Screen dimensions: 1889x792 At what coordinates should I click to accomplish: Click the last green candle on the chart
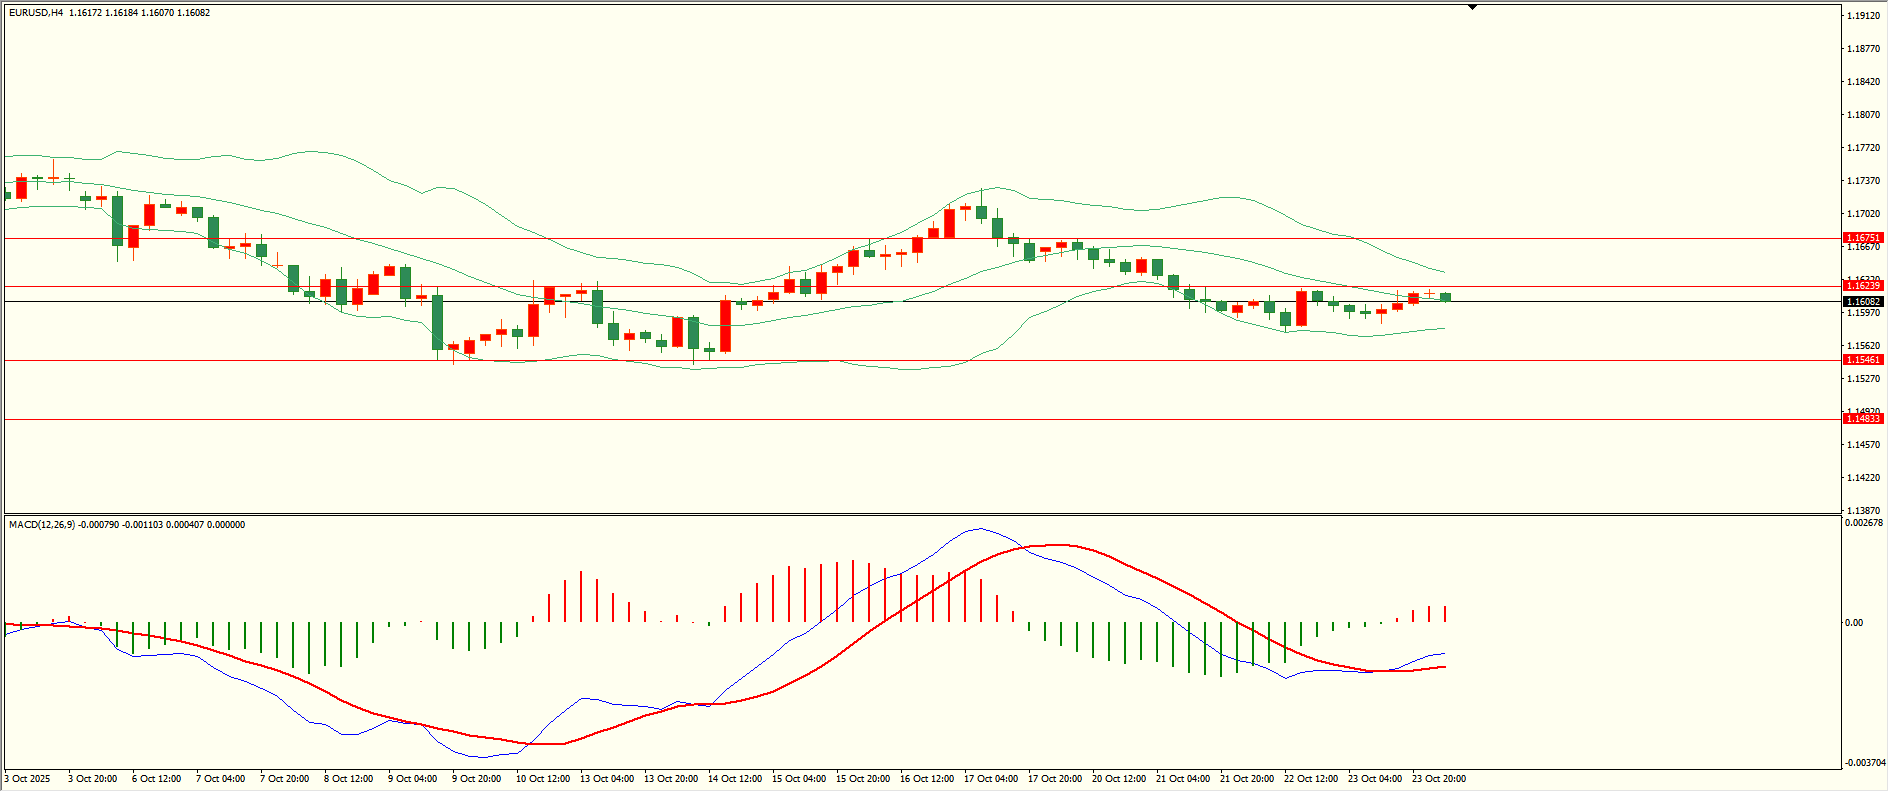(1445, 297)
